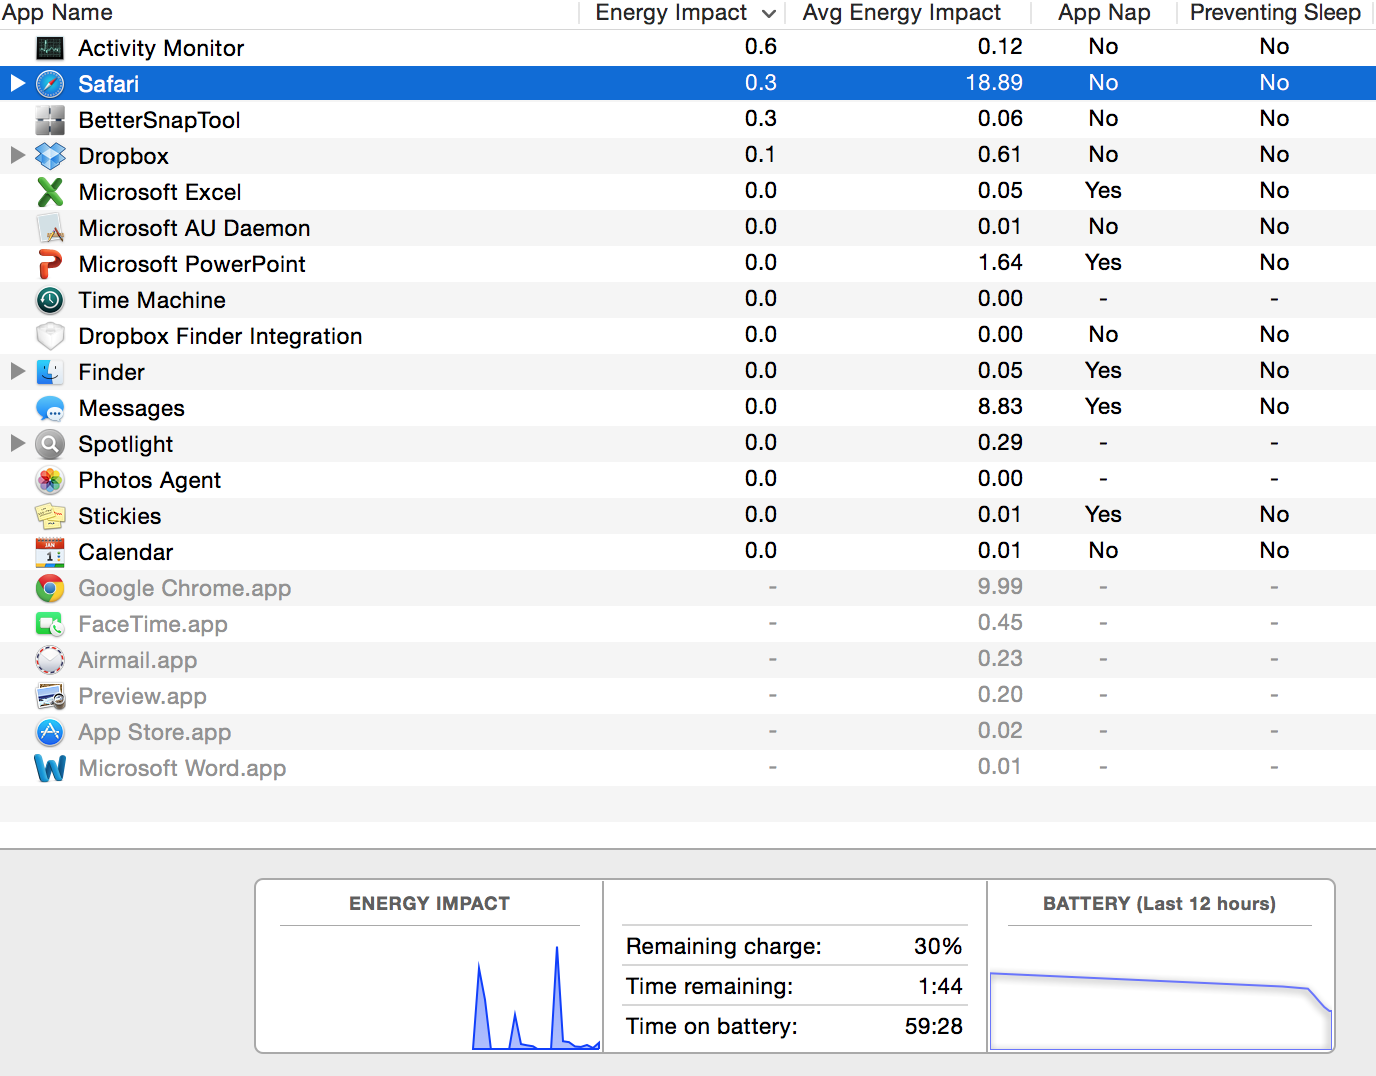
Task: Click the Calendar icon
Action: pos(50,552)
